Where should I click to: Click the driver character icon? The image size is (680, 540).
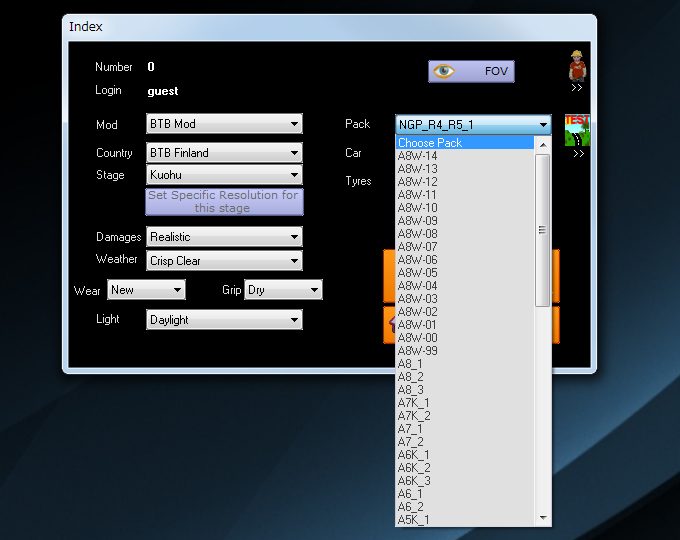(x=576, y=65)
